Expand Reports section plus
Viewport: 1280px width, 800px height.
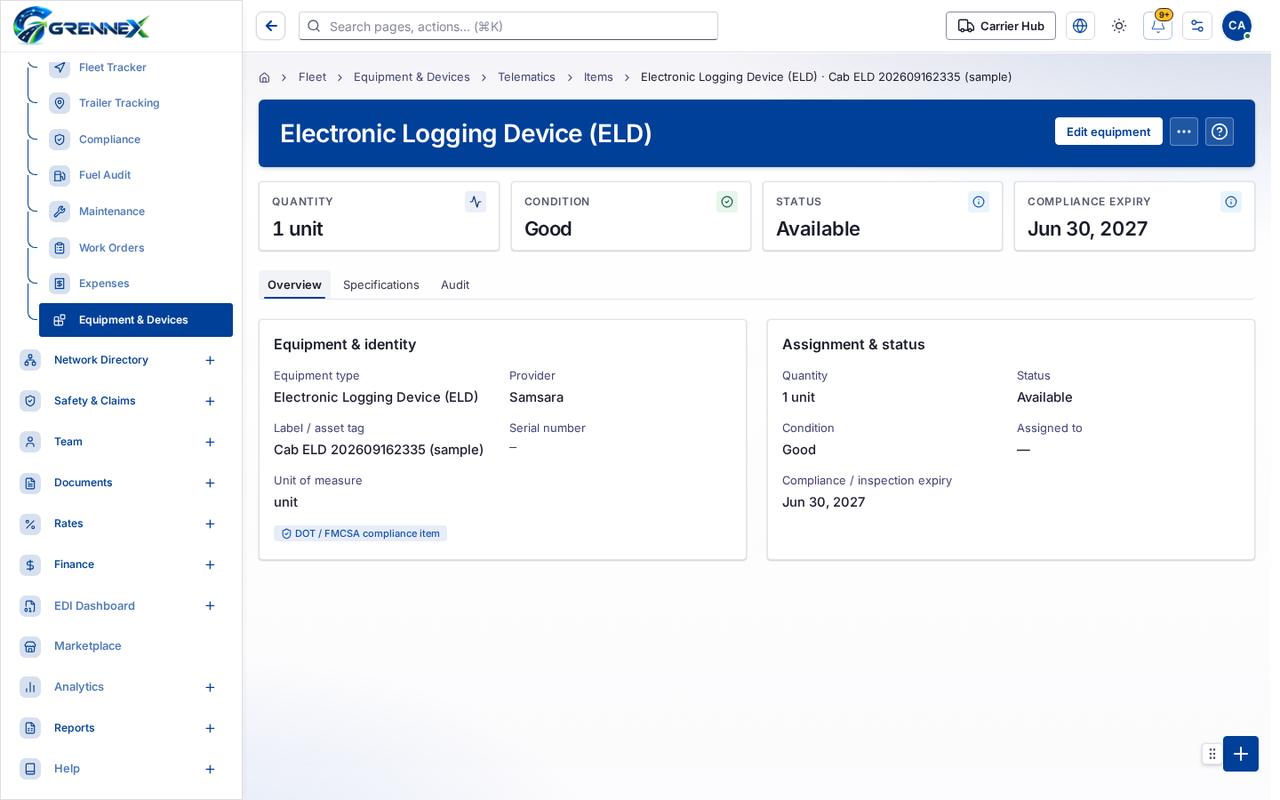point(210,728)
